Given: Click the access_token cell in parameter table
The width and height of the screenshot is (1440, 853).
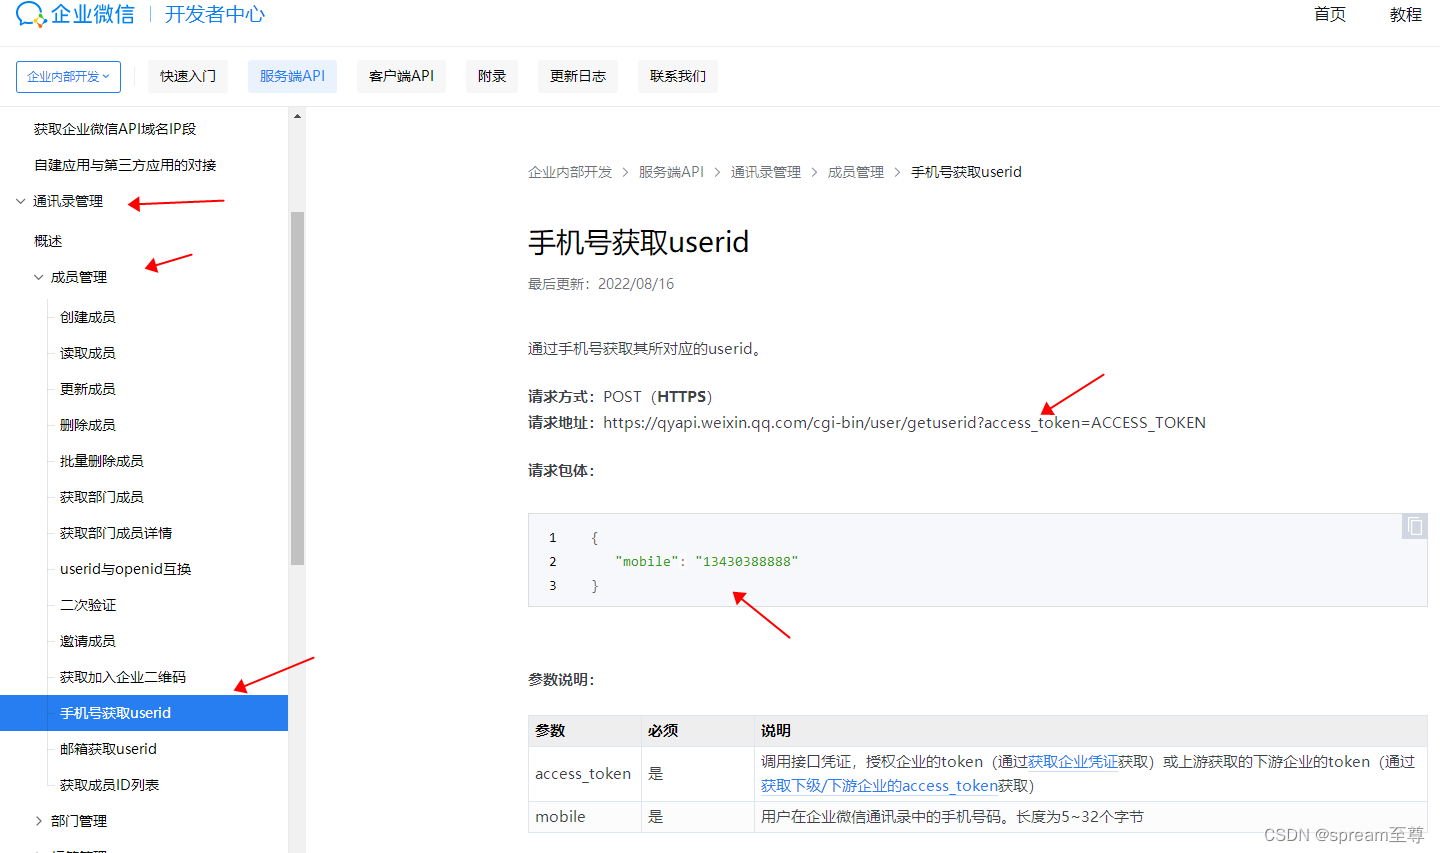Looking at the screenshot, I should coord(583,774).
